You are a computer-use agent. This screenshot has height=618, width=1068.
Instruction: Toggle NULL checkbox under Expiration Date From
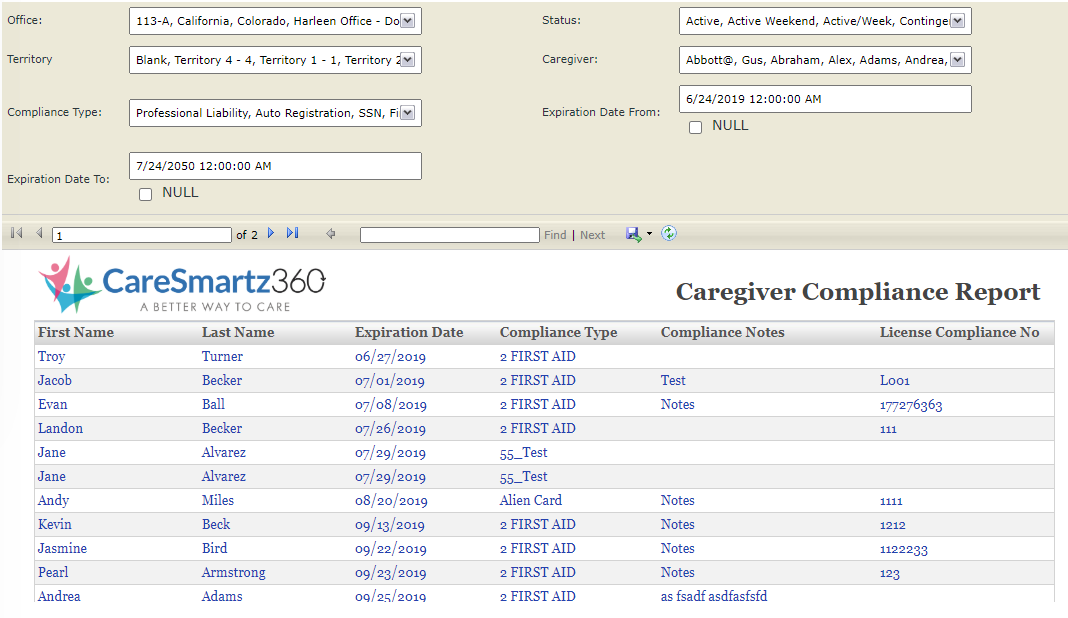tap(696, 128)
